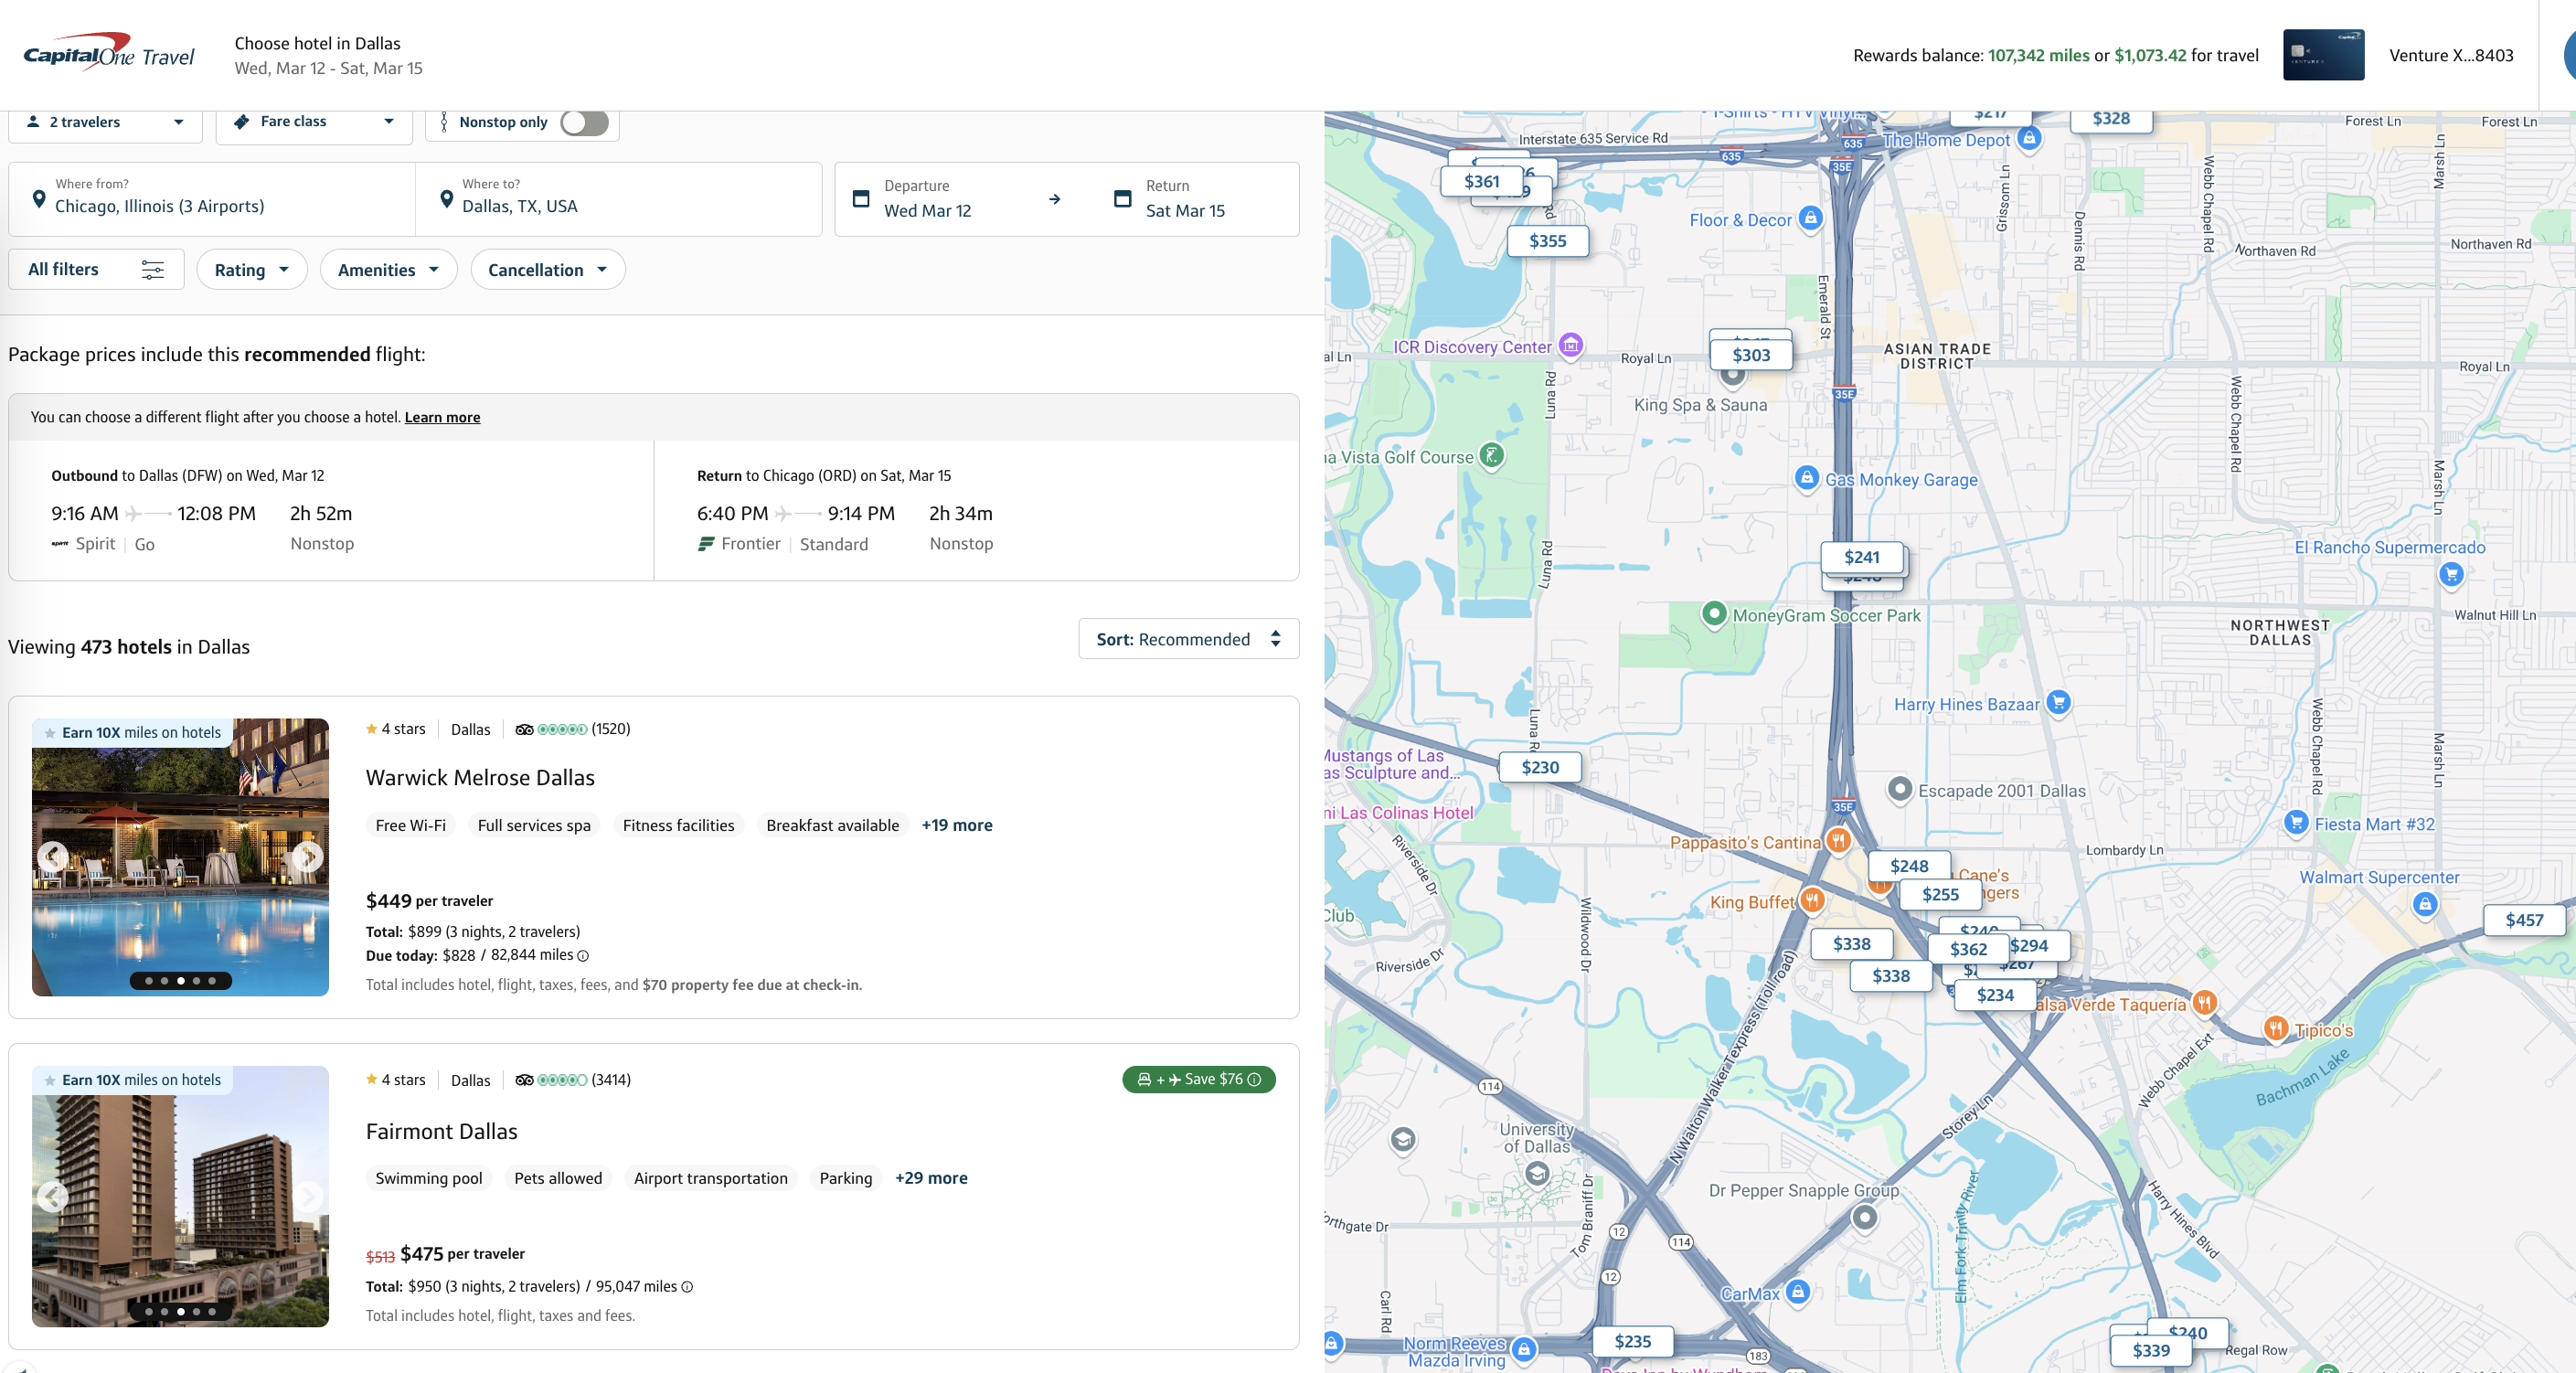The width and height of the screenshot is (2576, 1373).
Task: Click the Learn more link
Action: [x=442, y=417]
